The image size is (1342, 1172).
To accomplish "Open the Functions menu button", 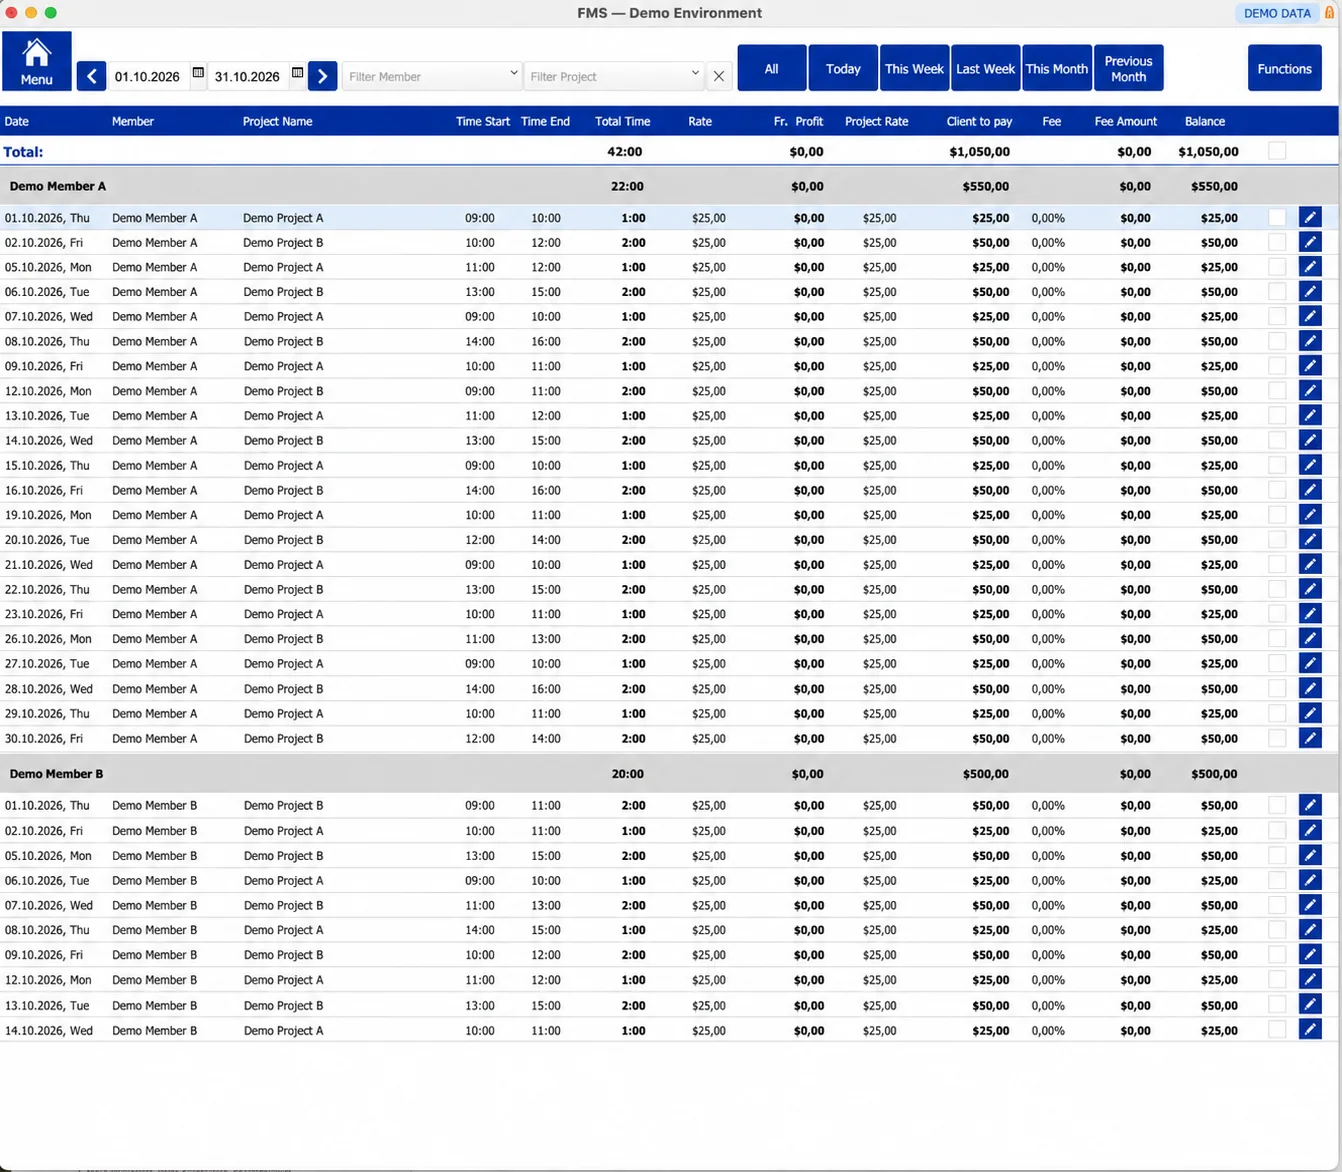I will point(1285,68).
